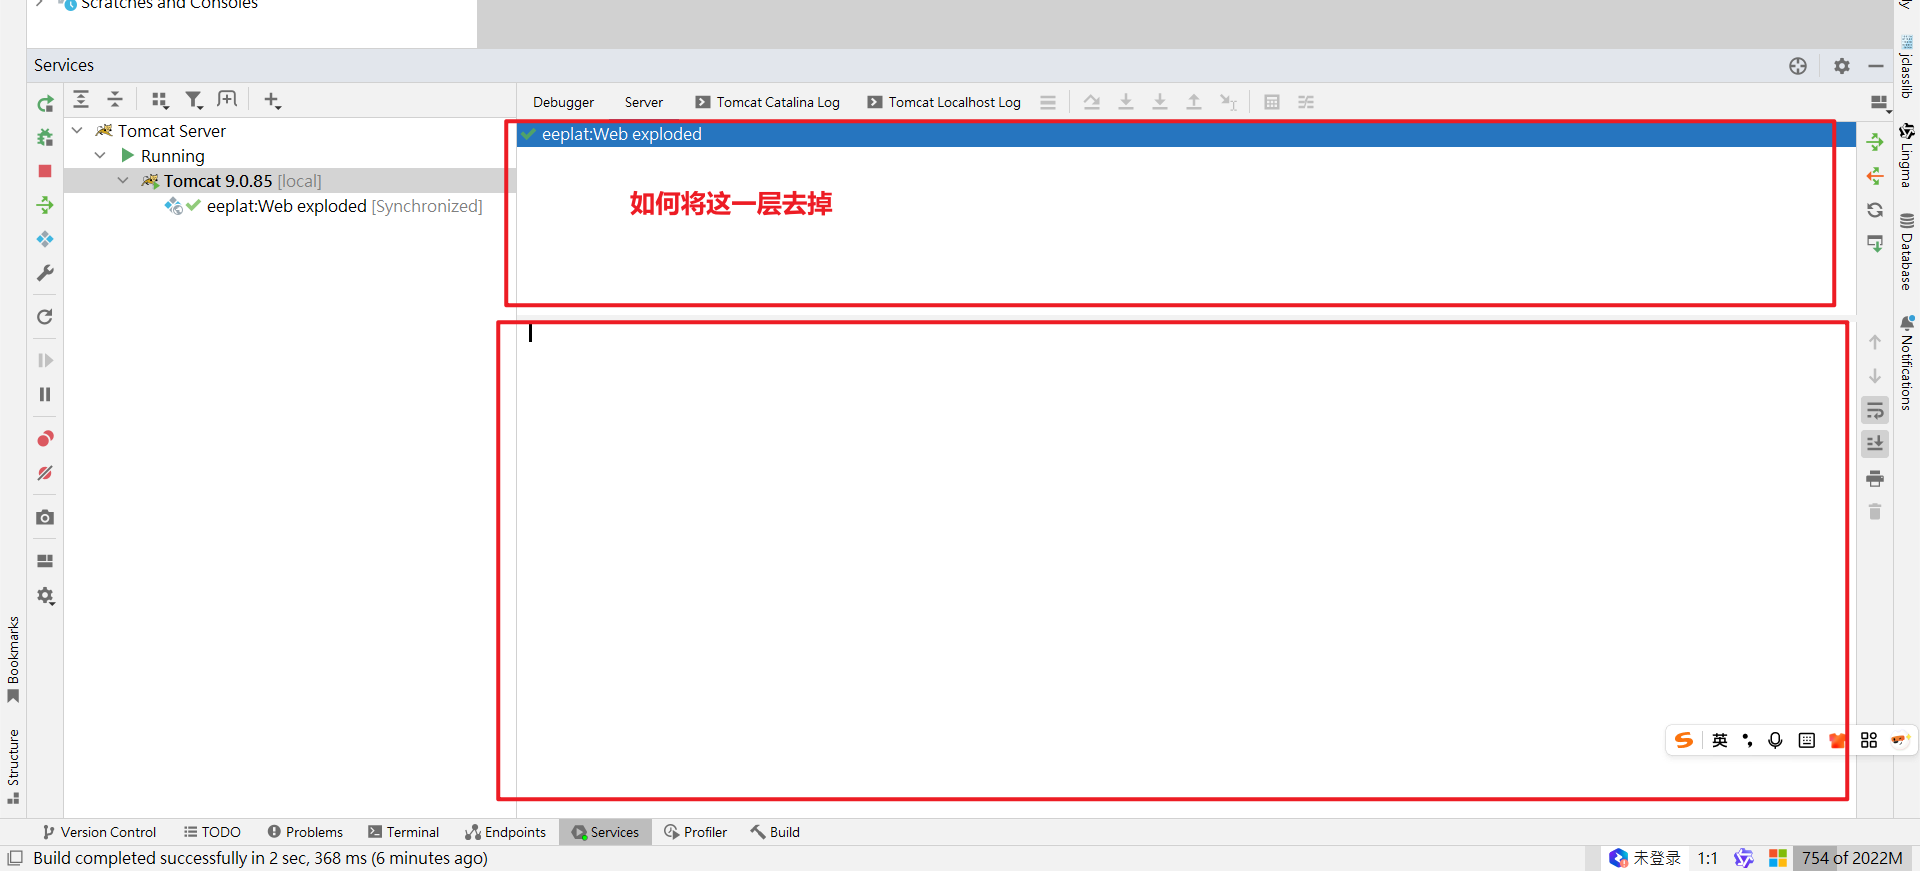Stop the running Tomcat server
Viewport: 1920px width, 871px height.
[x=45, y=171]
